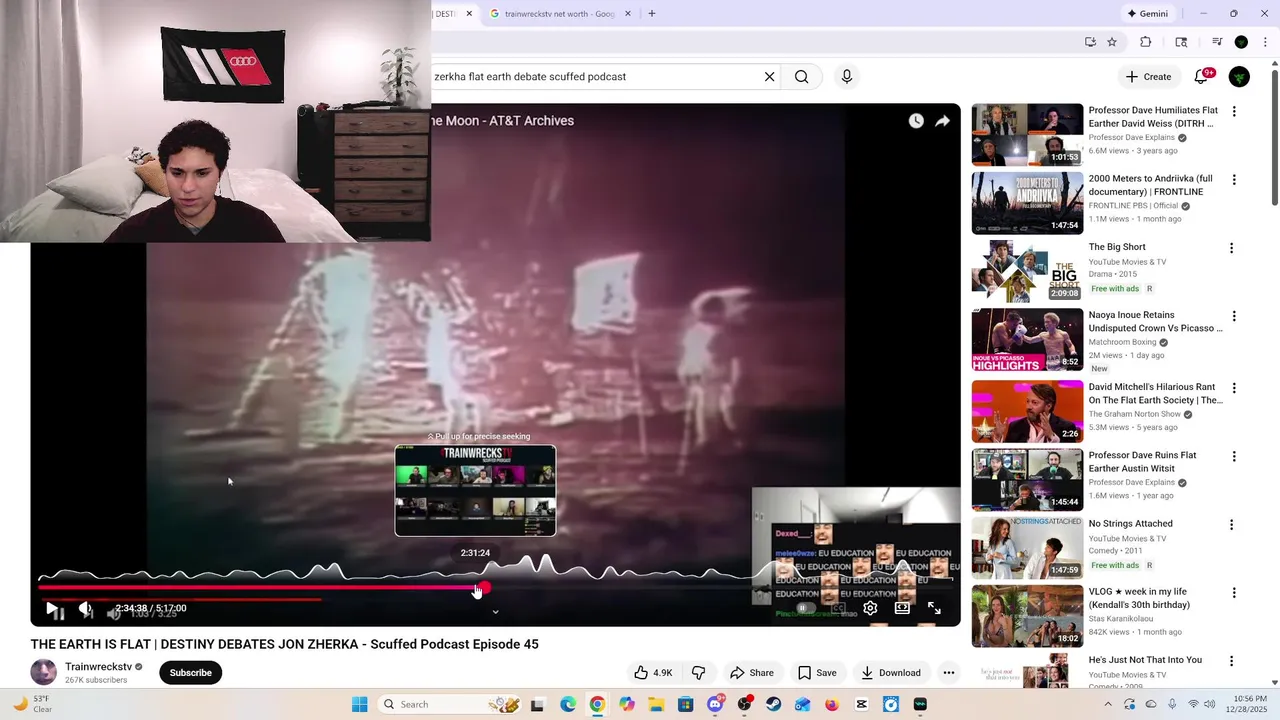Open options for Professor Dave Ruins video
The image size is (1280, 720).
(1234, 456)
